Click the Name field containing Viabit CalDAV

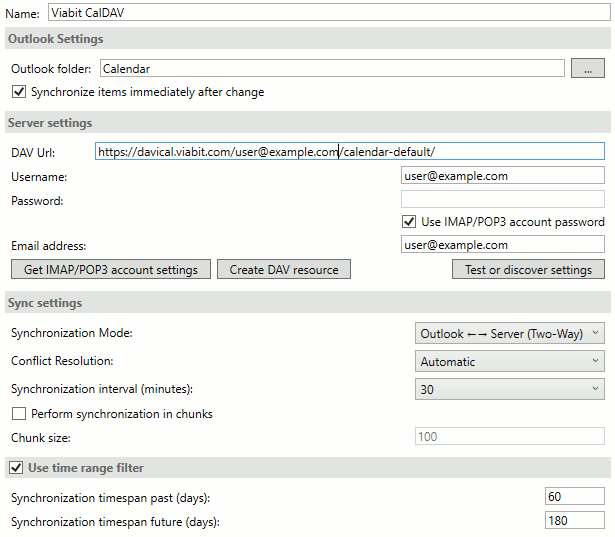click(329, 13)
